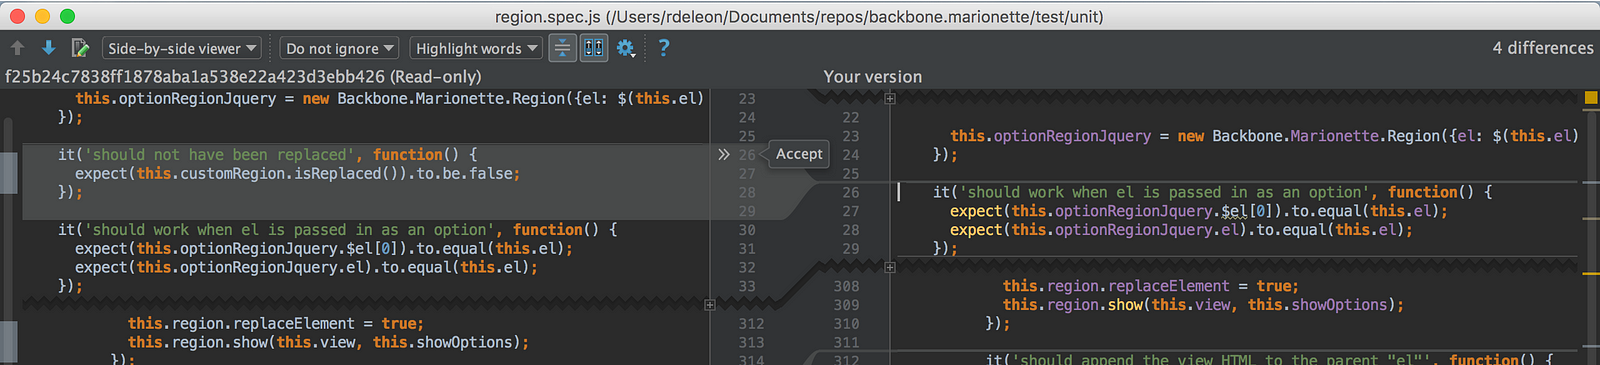This screenshot has width=1600, height=365.
Task: Go to previous difference with up arrow
Action: click(x=17, y=48)
